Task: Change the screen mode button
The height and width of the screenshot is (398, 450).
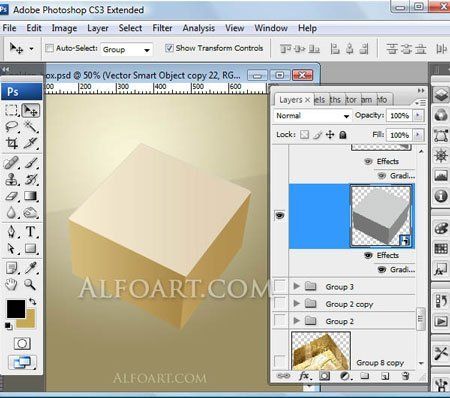Action: coord(22,363)
